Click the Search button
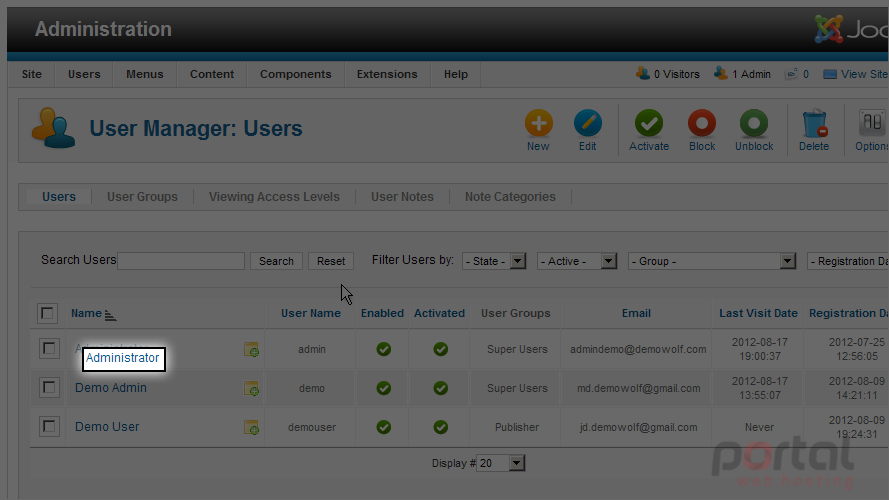Viewport: 889px width, 500px height. tap(276, 261)
